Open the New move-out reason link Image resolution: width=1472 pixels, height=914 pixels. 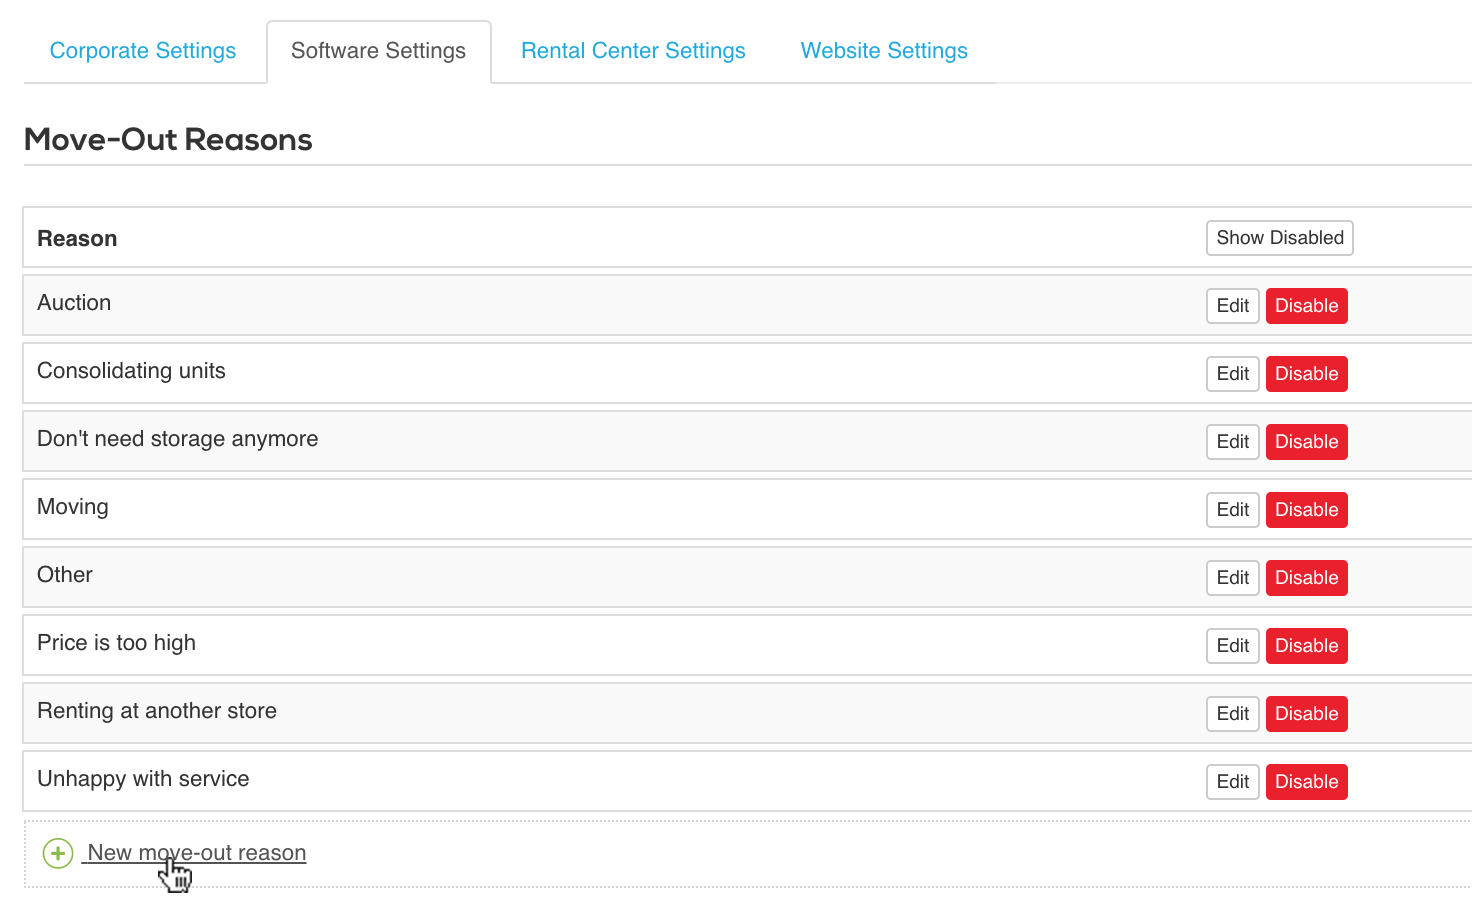pyautogui.click(x=196, y=853)
